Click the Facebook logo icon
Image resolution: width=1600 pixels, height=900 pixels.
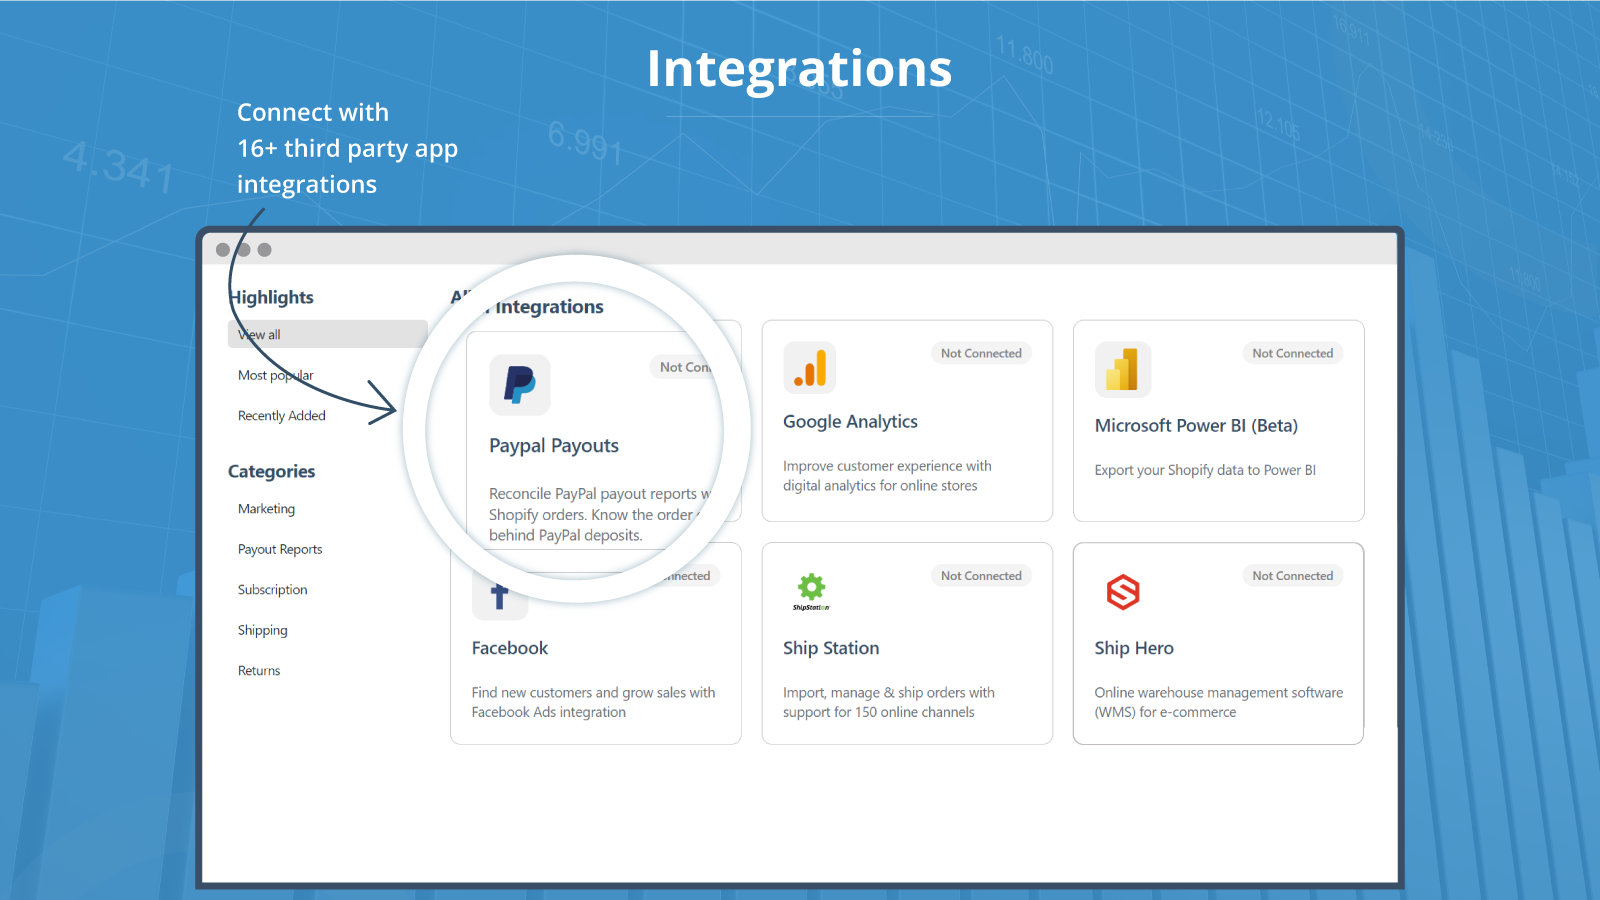[499, 597]
